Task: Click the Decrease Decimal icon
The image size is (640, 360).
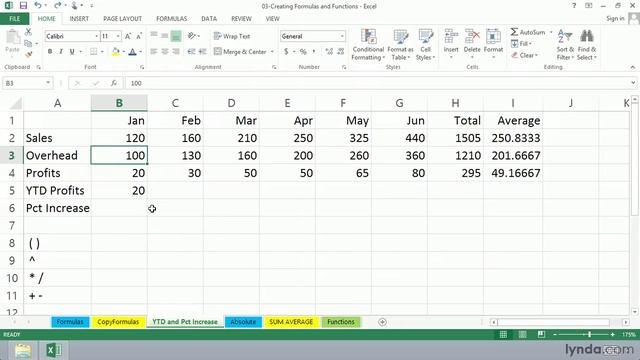Action: (x=340, y=51)
